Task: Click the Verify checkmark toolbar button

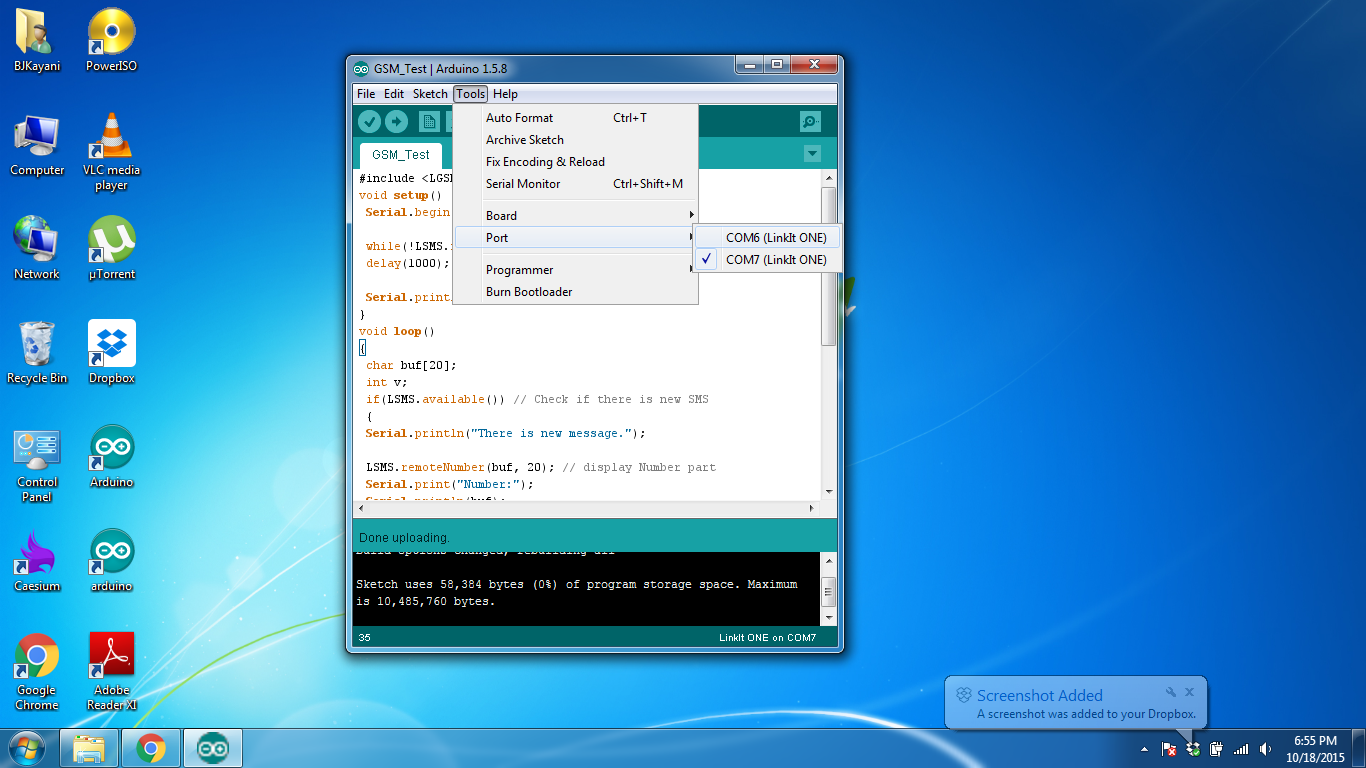Action: coord(370,122)
